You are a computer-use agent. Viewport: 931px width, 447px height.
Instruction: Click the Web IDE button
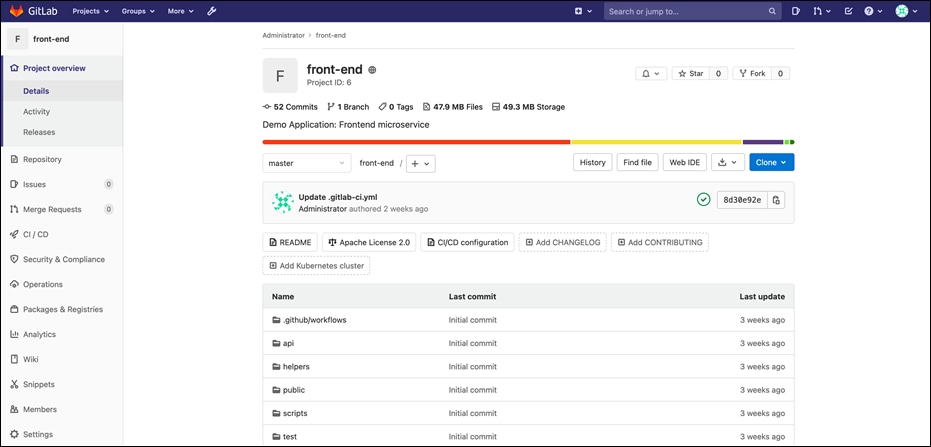coord(685,162)
